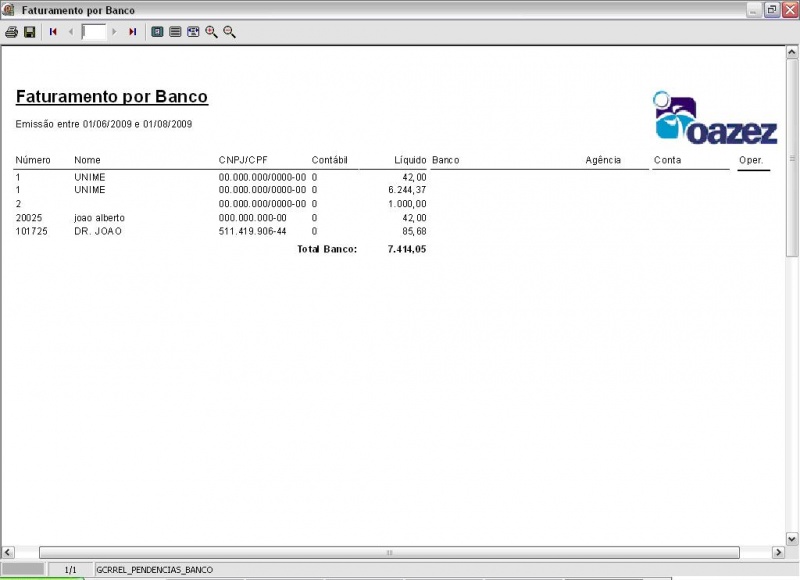This screenshot has height=580, width=800.
Task: Click GCRREL_PENDENCIAS_BANCO in status bar
Action: 155,570
